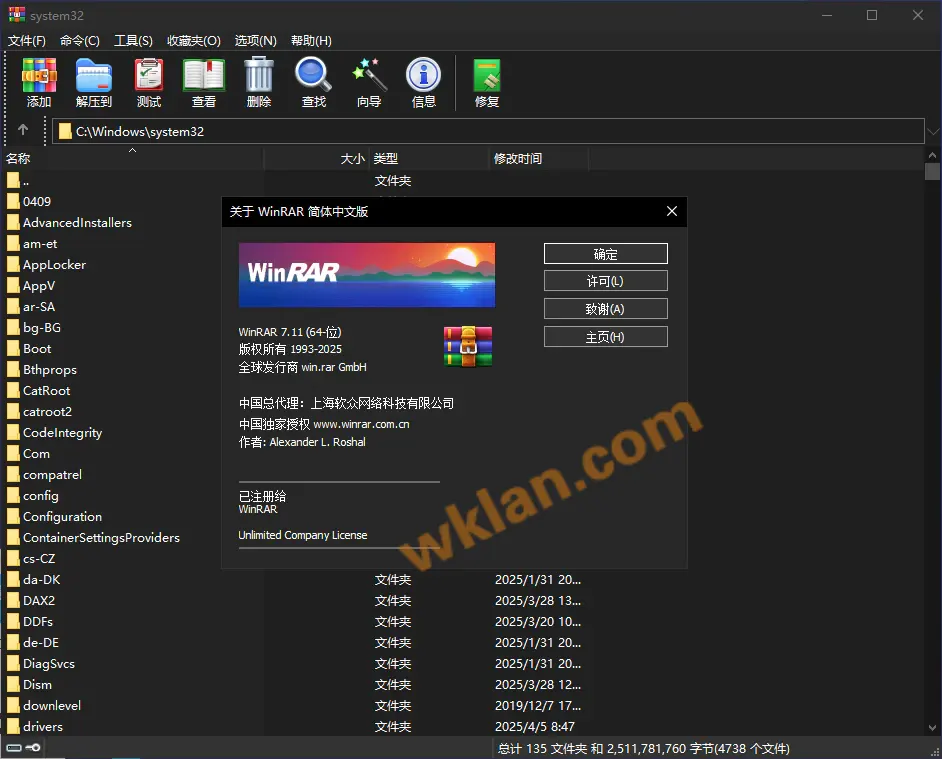The width and height of the screenshot is (942, 759).
Task: Click the Repair (修复) toolbar icon
Action: pyautogui.click(x=487, y=82)
